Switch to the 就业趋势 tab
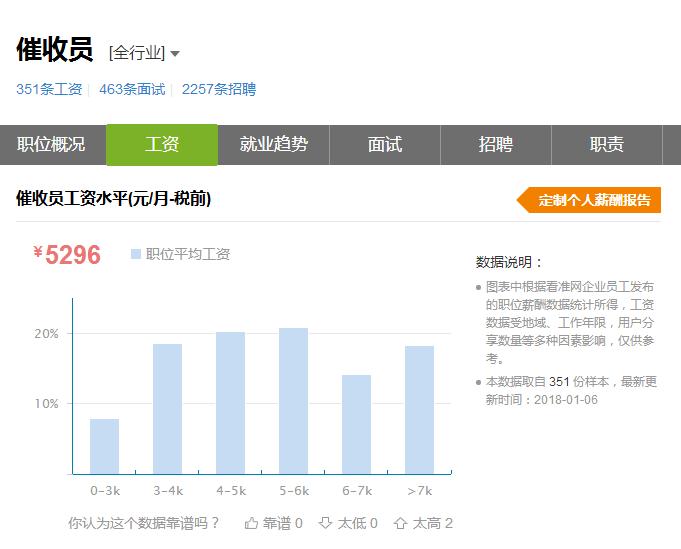Screen dimensions: 681x549 click(x=274, y=145)
